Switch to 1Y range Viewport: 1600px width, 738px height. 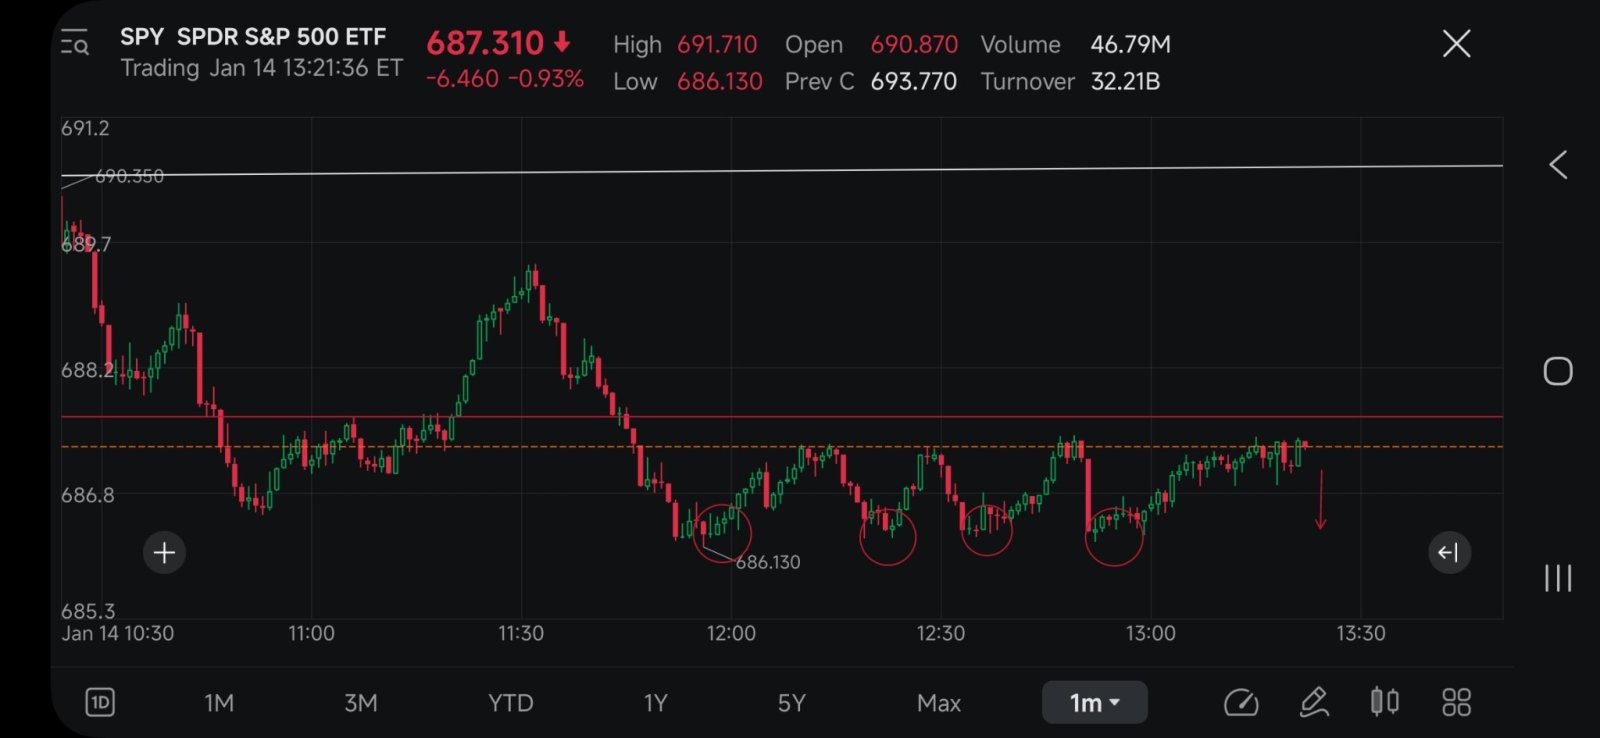coord(655,703)
